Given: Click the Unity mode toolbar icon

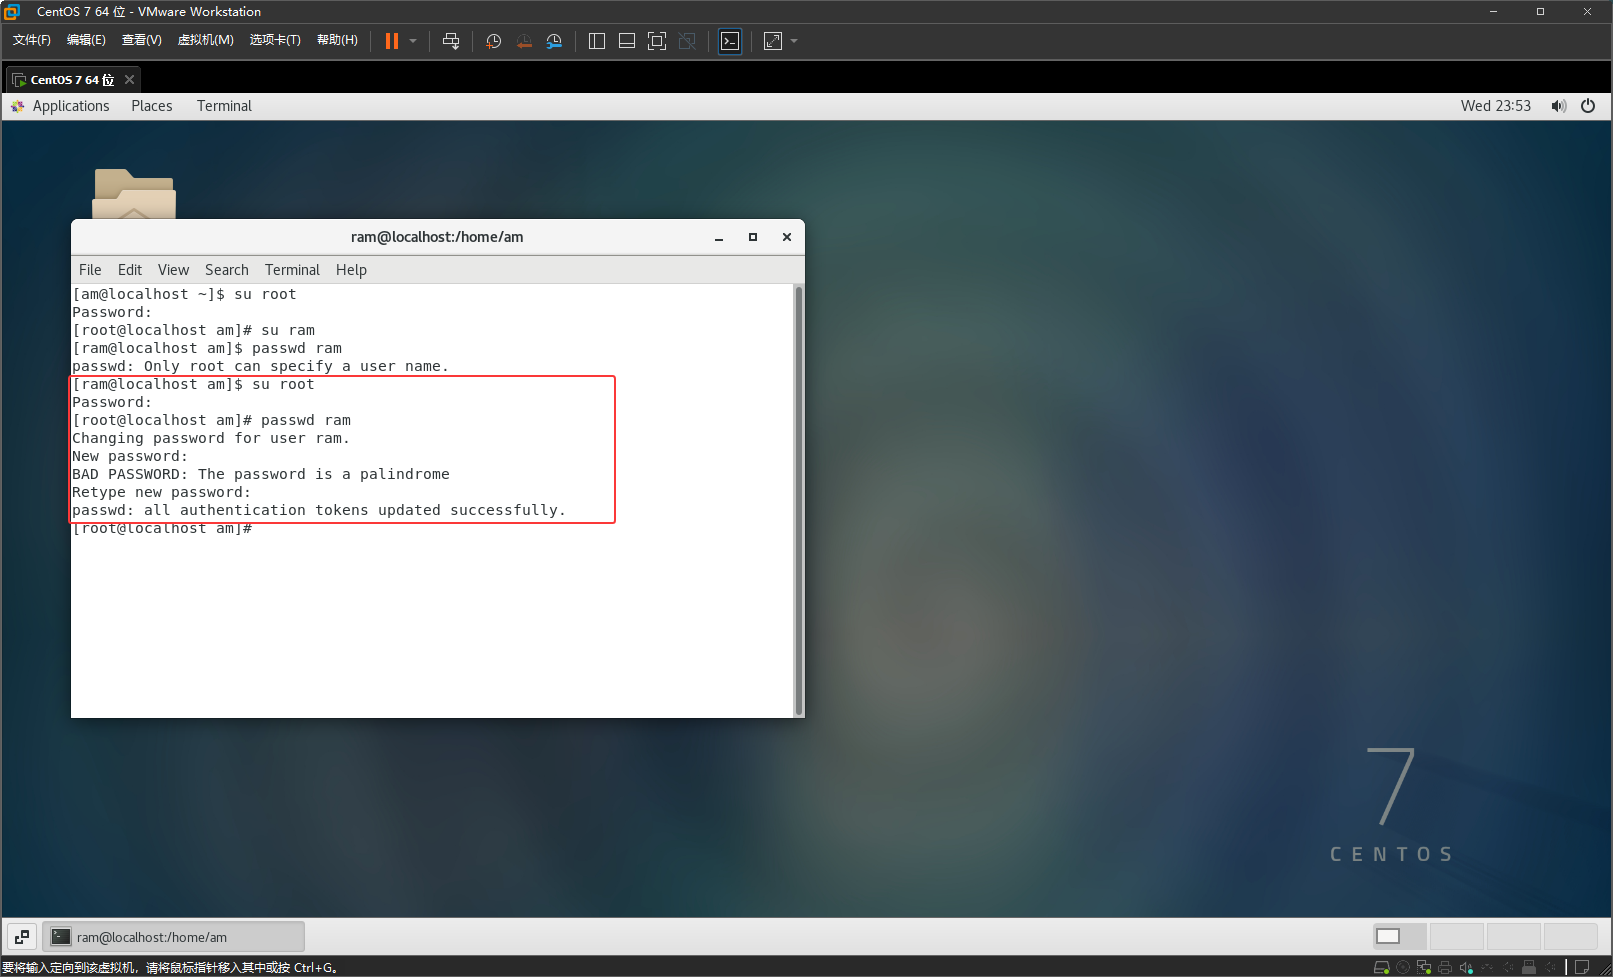Looking at the screenshot, I should pos(687,41).
